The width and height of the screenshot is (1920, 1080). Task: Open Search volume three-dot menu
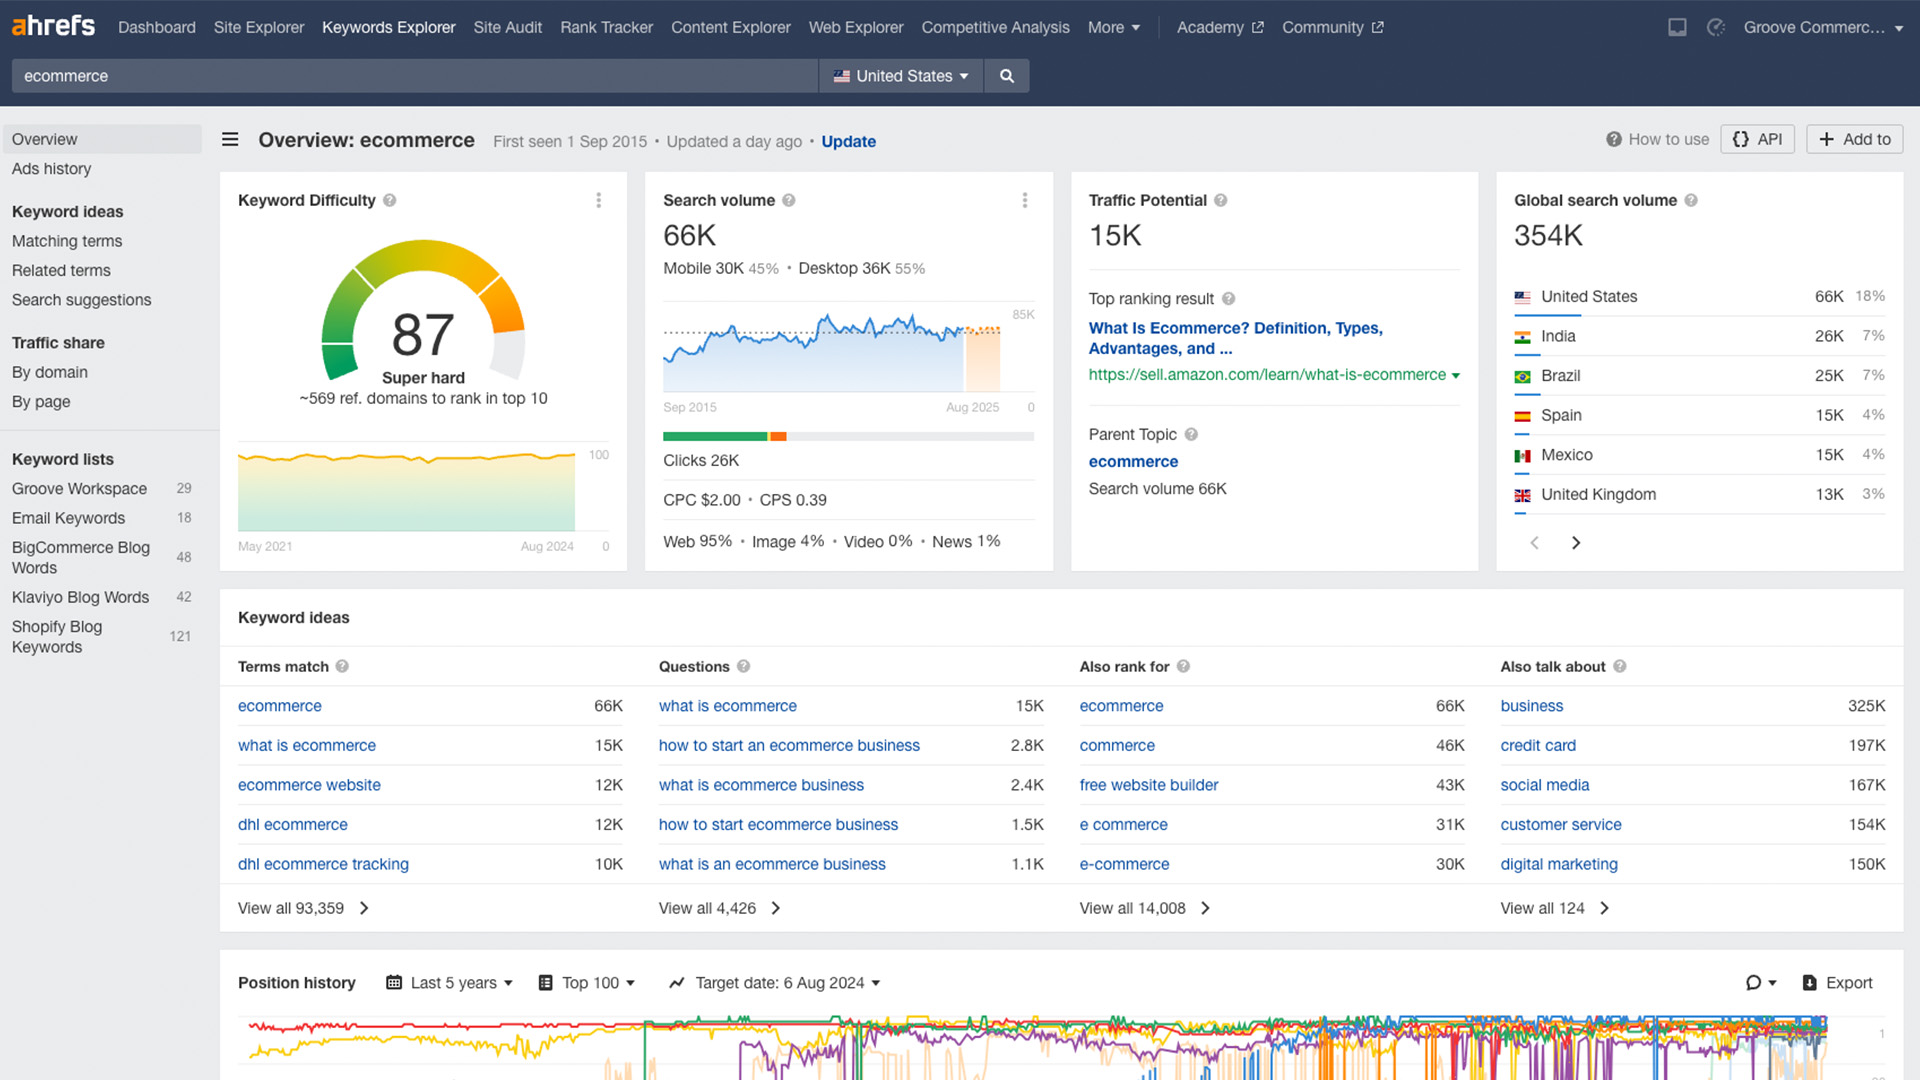(1024, 200)
